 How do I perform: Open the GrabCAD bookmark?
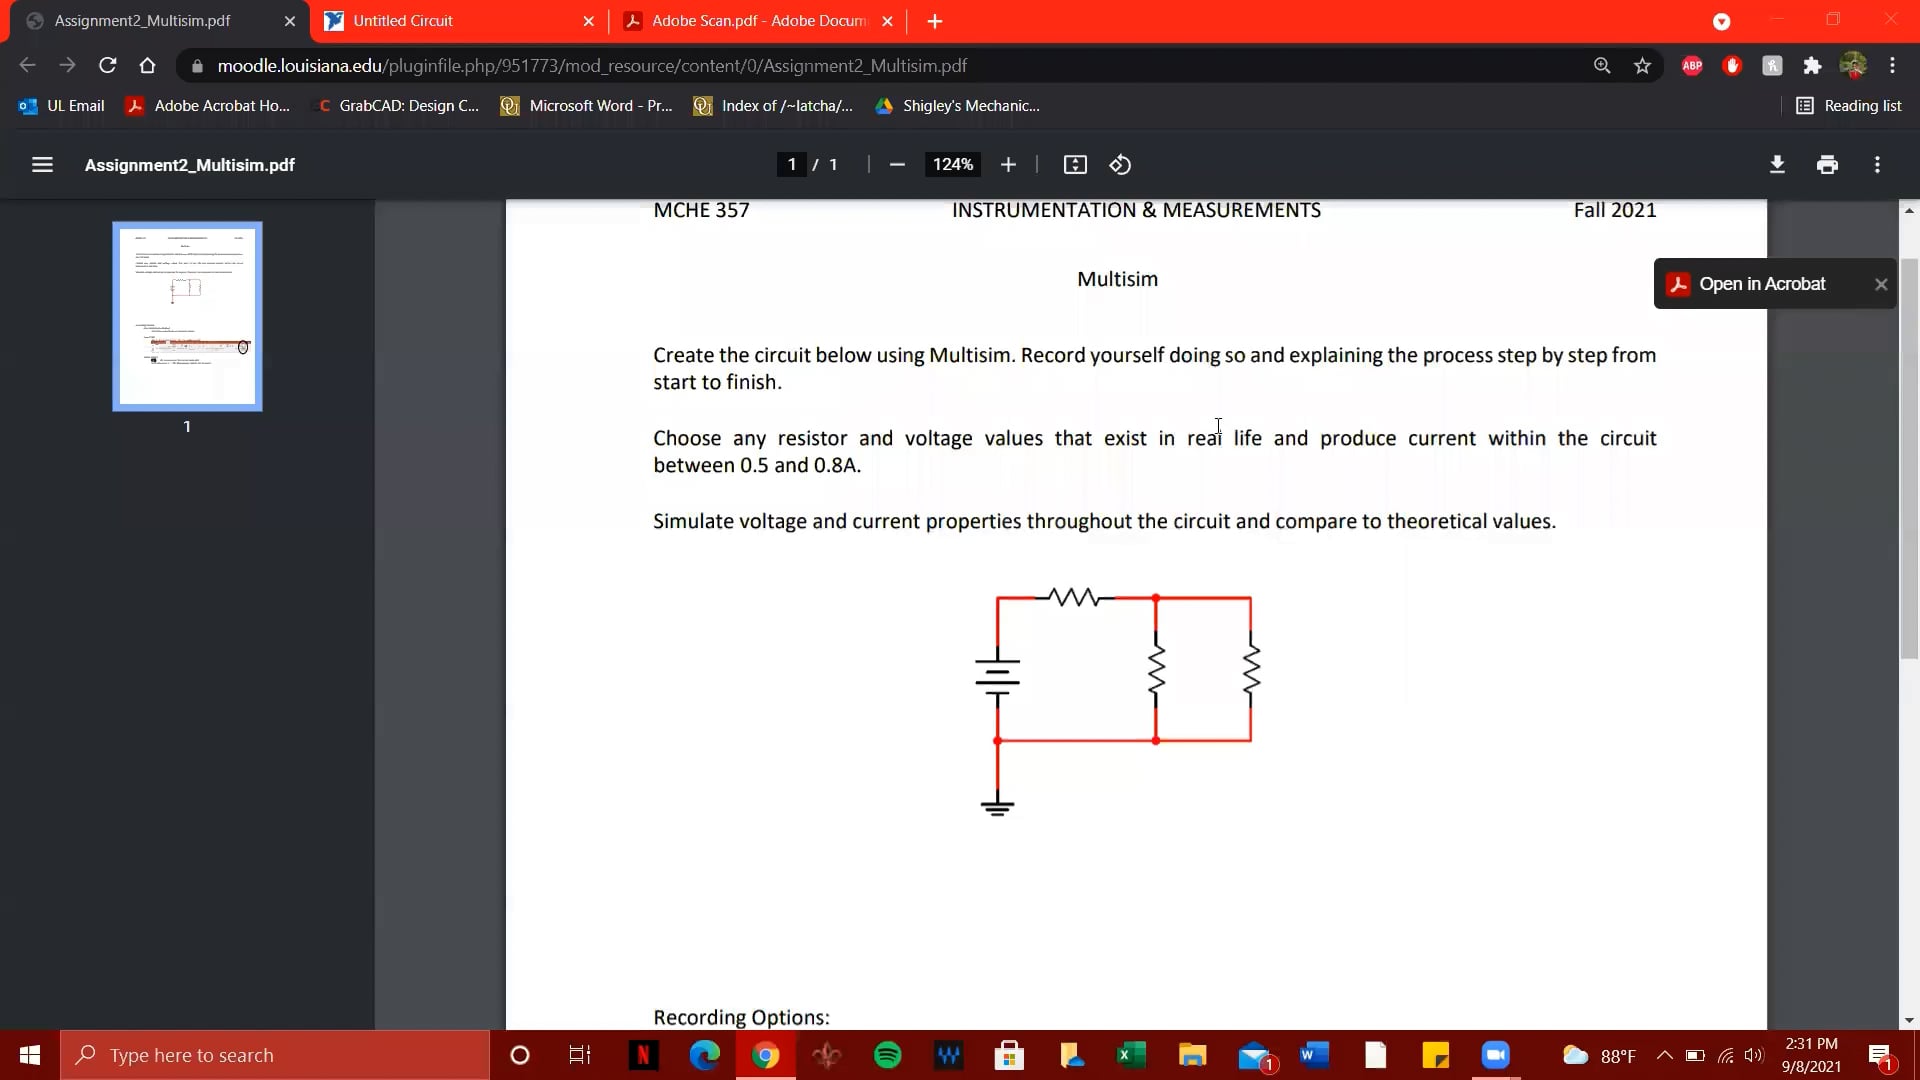[398, 105]
